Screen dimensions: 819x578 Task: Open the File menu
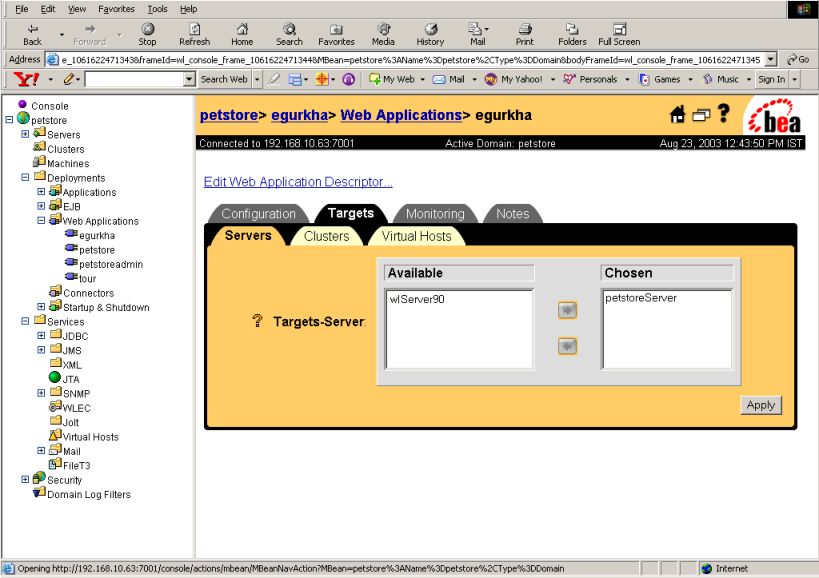tap(22, 9)
